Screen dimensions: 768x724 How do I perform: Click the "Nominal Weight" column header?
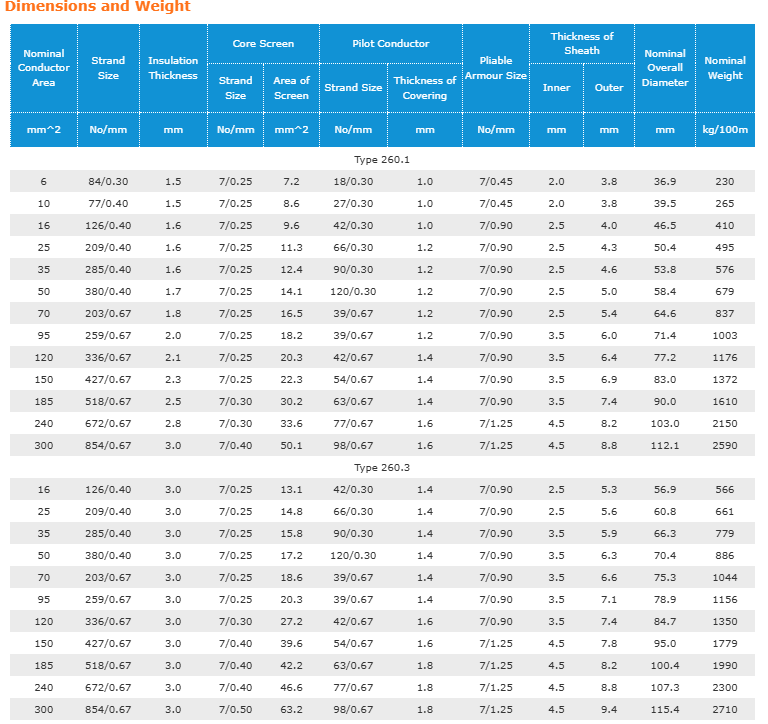(x=725, y=68)
